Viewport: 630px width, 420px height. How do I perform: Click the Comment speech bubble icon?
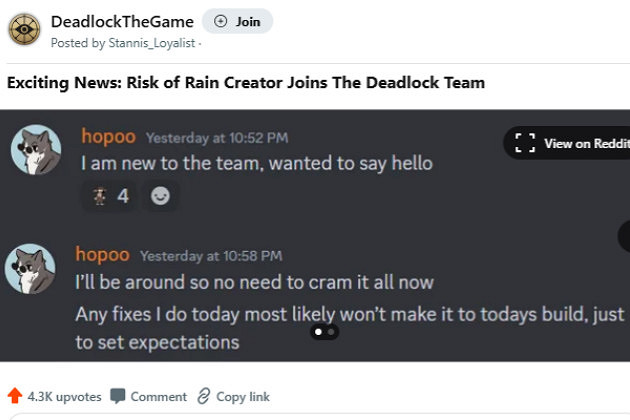(118, 396)
